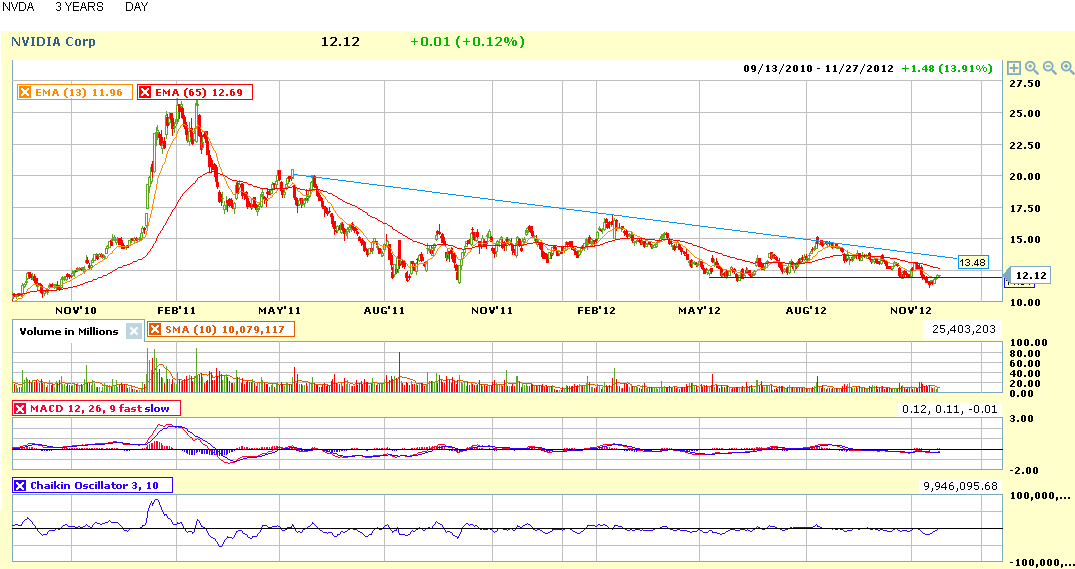
Task: Click the Chaikin value 9,946,095.68
Action: [961, 486]
